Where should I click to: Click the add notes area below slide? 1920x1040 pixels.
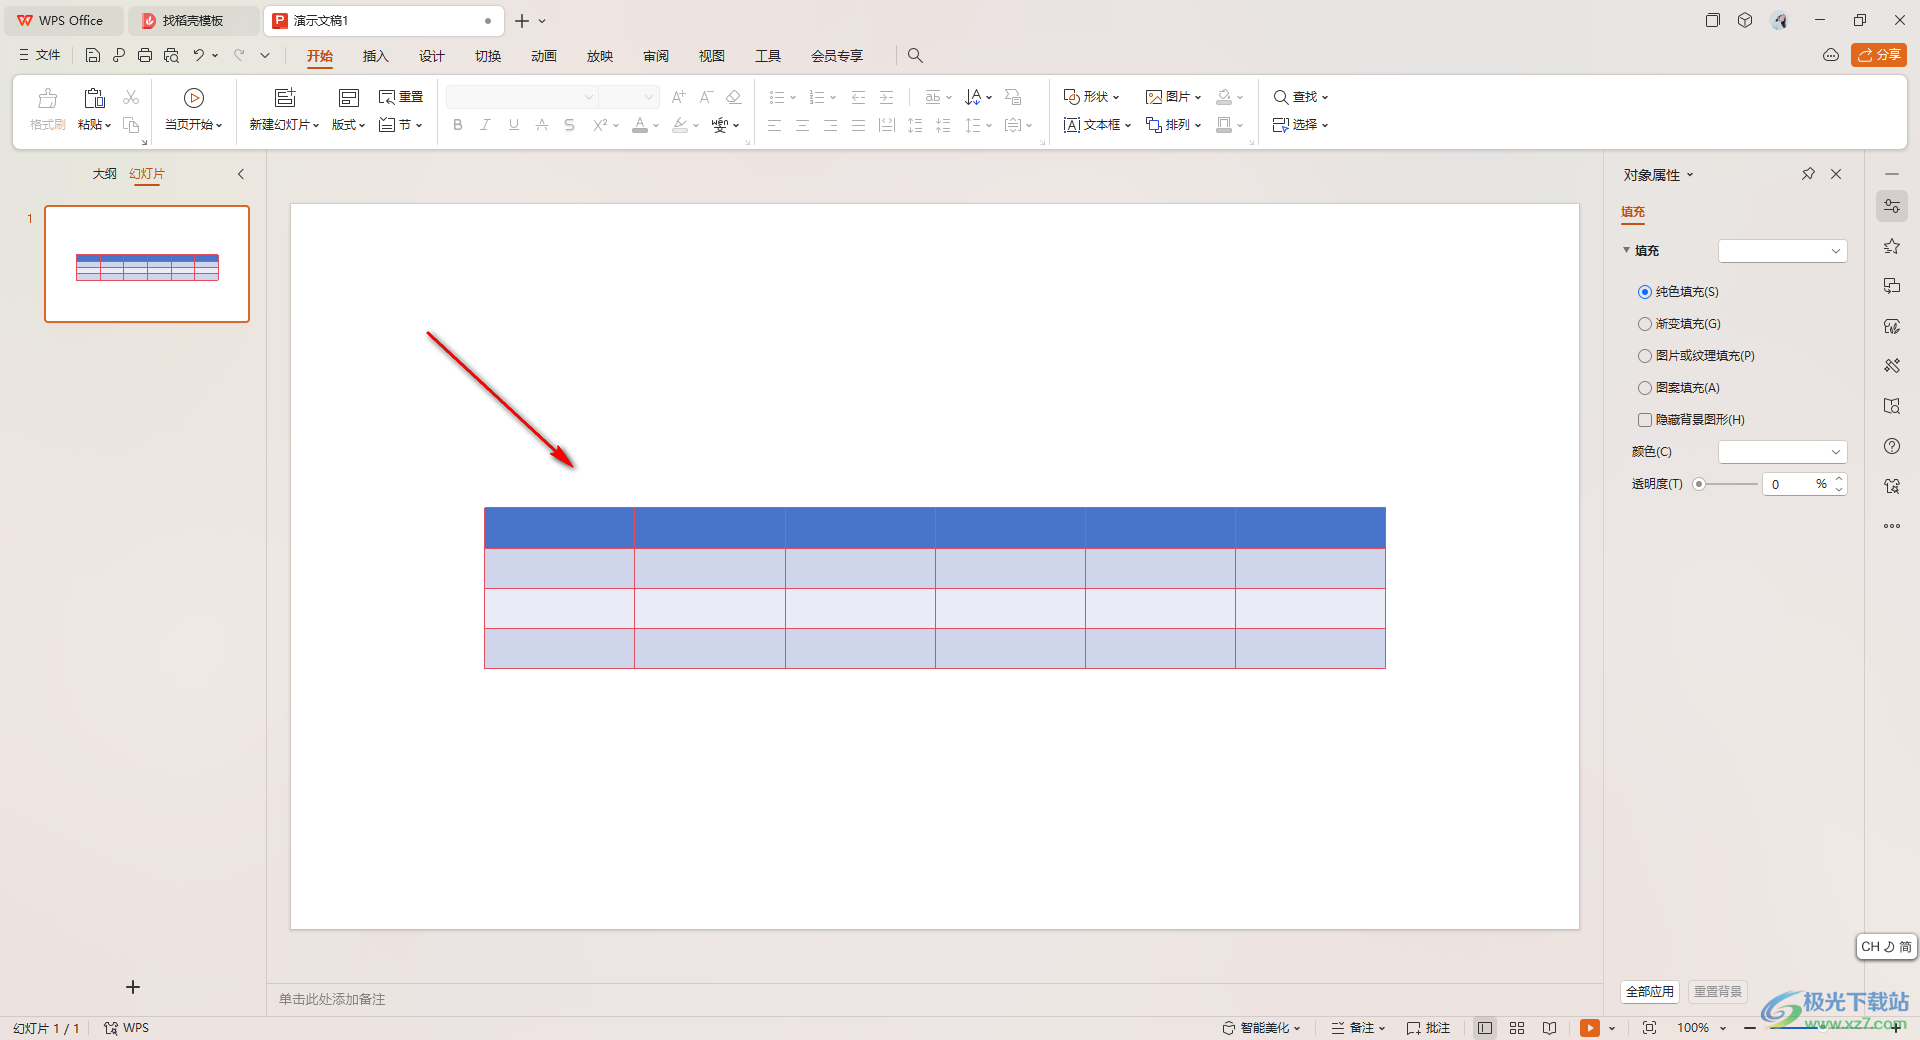(x=934, y=999)
